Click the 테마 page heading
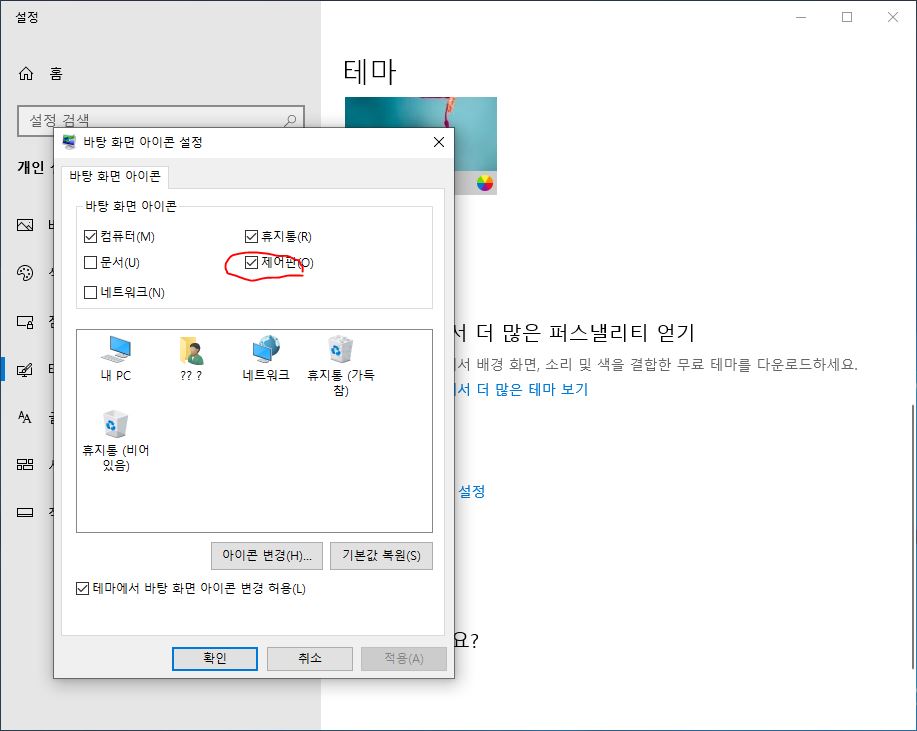This screenshot has width=917, height=731. (370, 72)
